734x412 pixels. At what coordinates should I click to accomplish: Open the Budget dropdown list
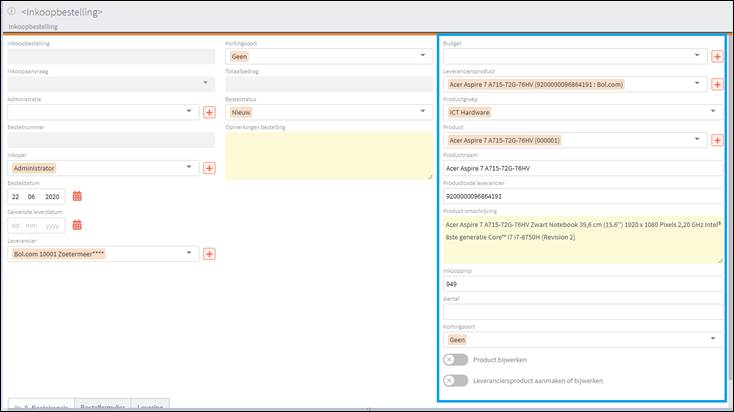tap(574, 56)
